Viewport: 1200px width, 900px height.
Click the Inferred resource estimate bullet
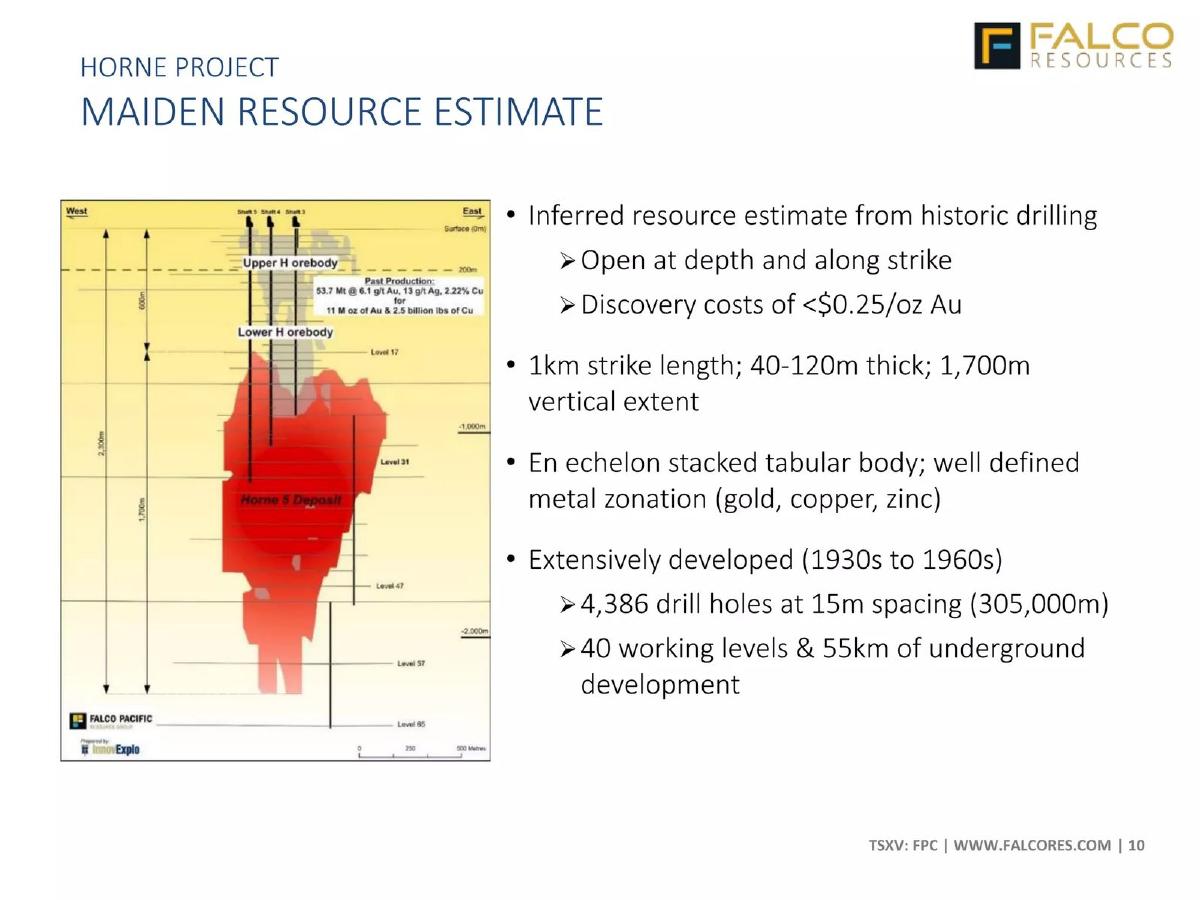812,216
